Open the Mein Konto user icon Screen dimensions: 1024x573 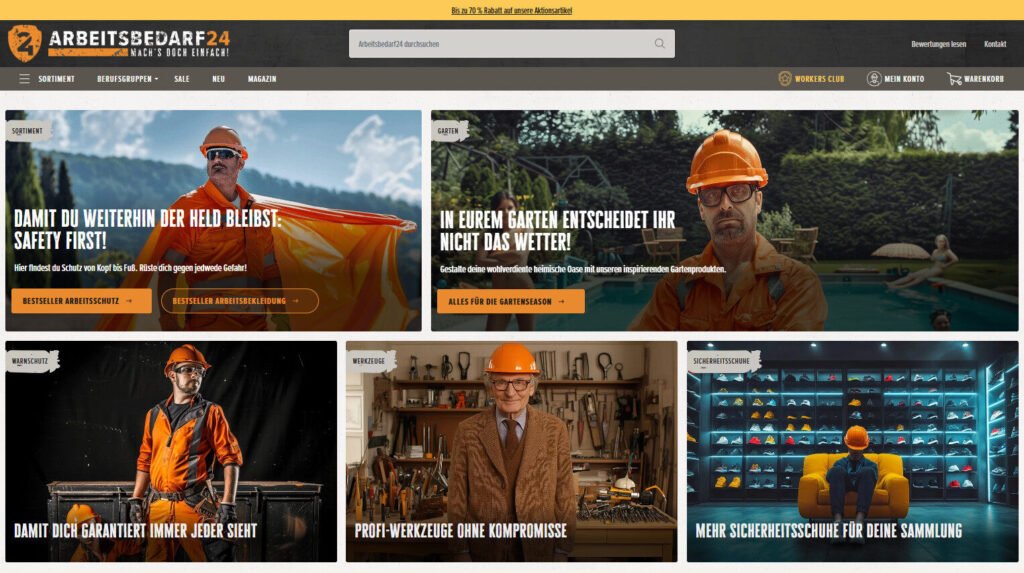[x=874, y=79]
